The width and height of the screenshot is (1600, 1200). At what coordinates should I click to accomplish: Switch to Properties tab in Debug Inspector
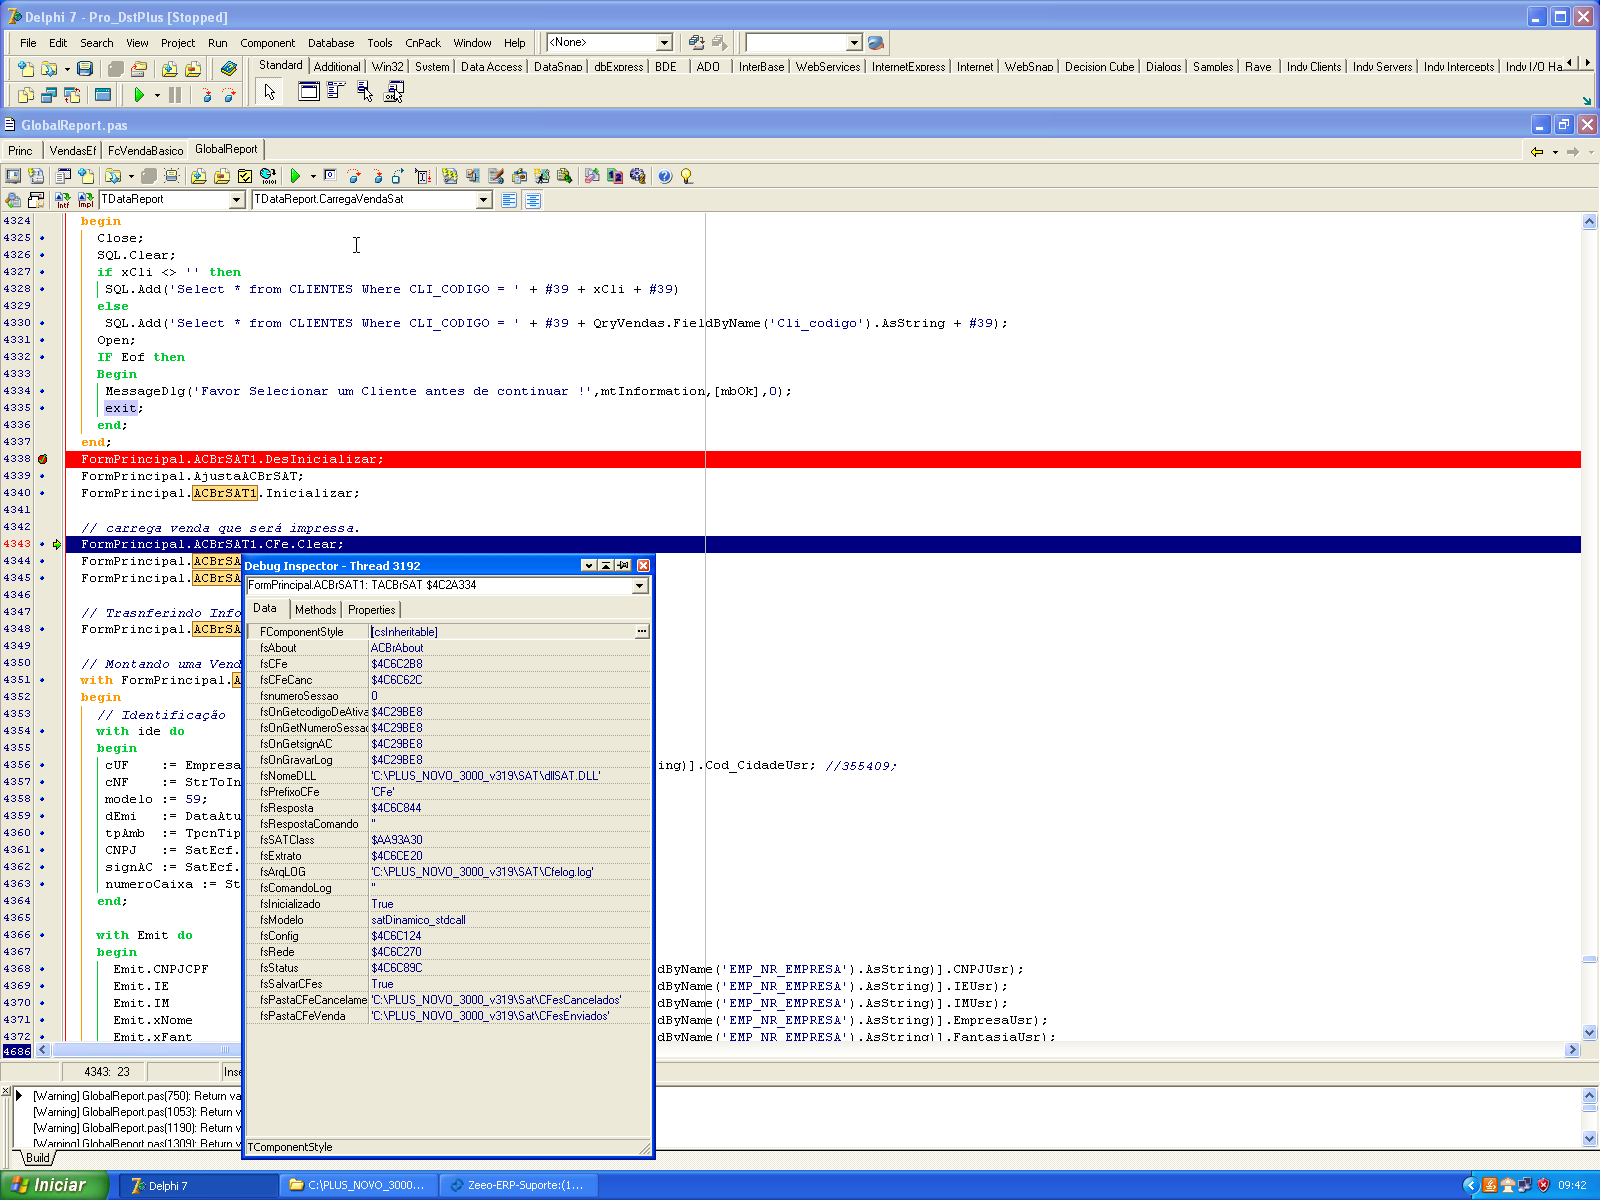point(371,610)
